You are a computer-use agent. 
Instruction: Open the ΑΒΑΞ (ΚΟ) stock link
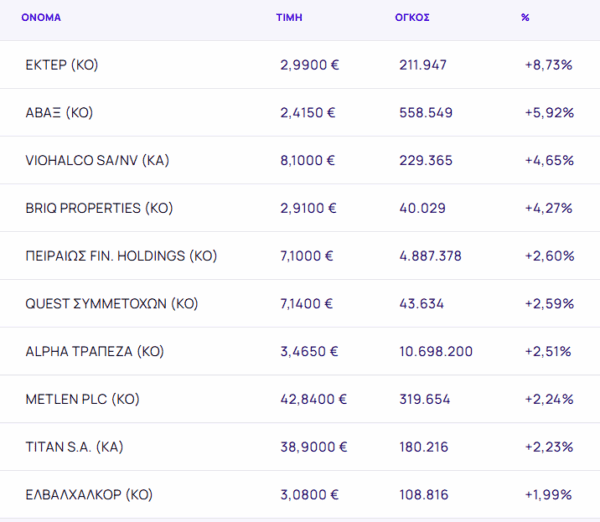(59, 113)
